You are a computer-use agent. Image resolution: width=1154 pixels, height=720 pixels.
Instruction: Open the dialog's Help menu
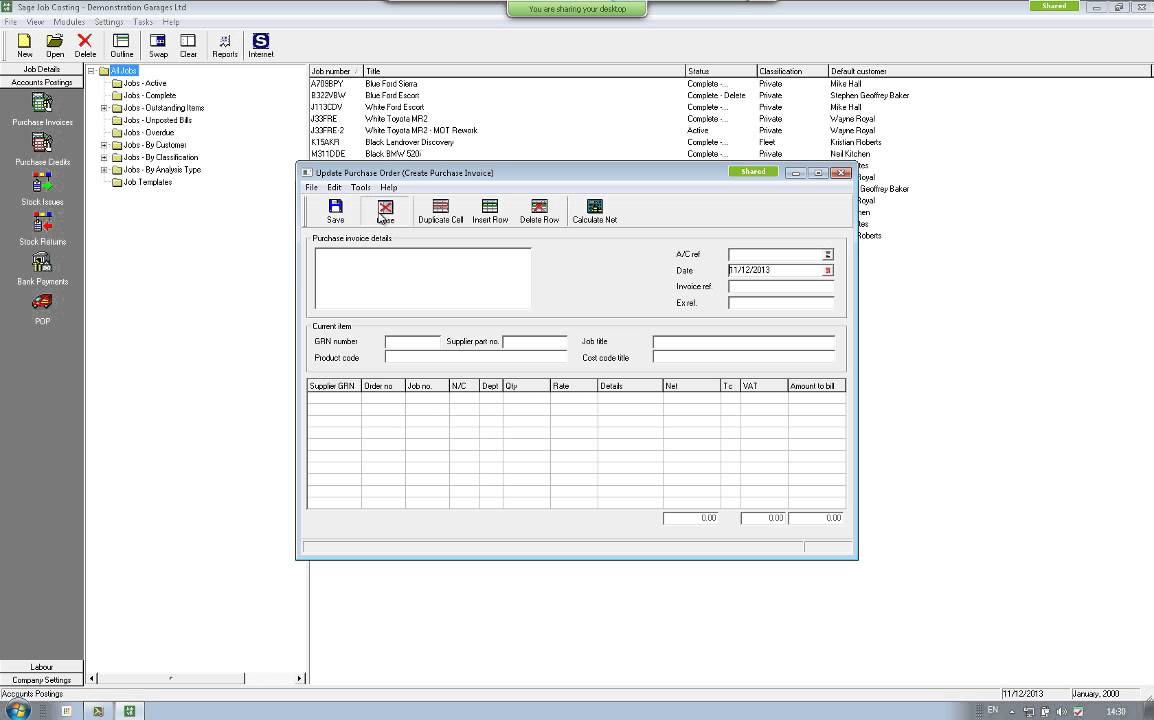pos(389,188)
